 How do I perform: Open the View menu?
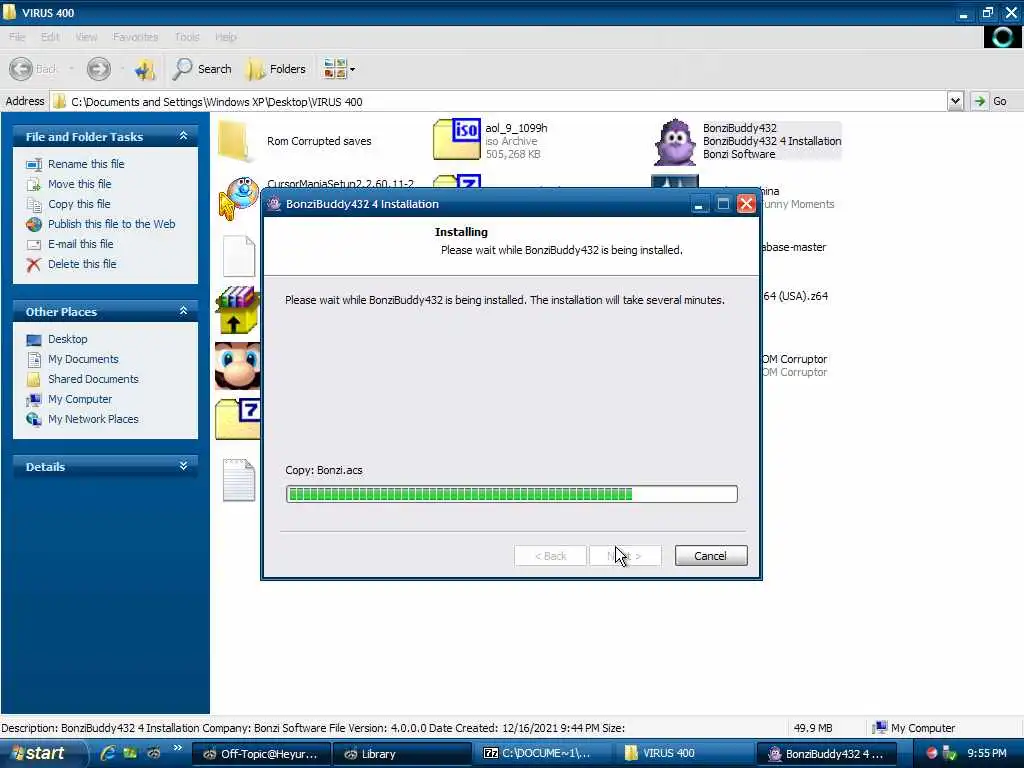click(86, 37)
